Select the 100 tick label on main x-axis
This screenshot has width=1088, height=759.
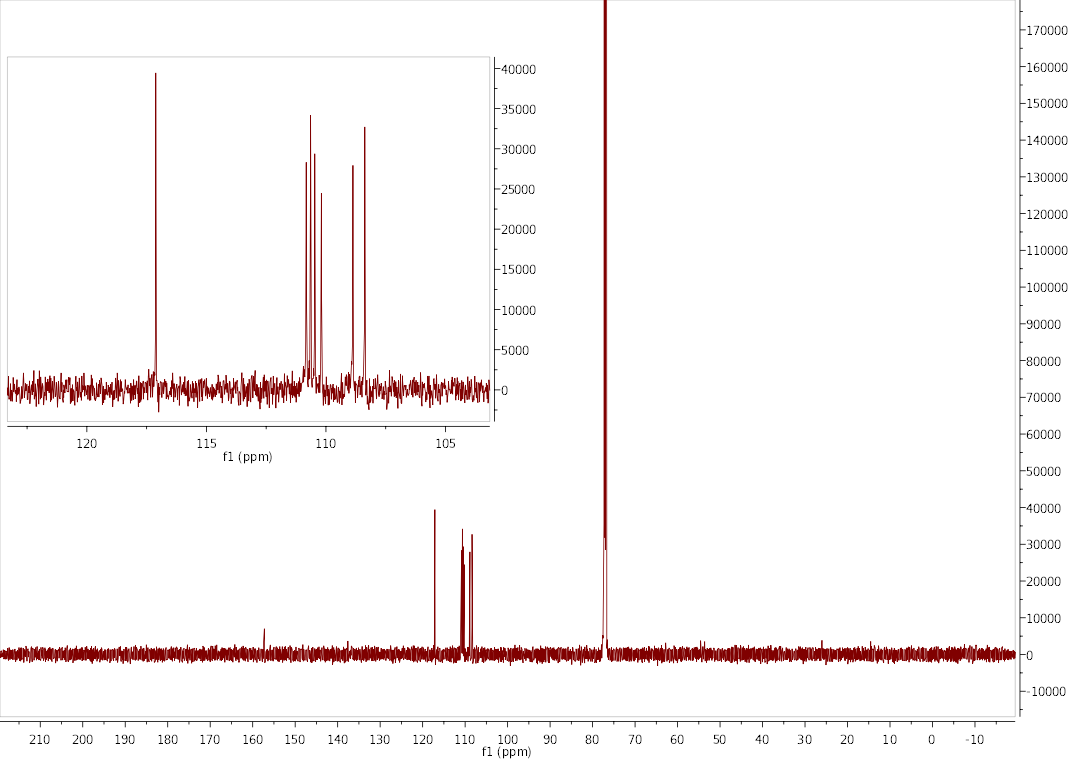pyautogui.click(x=507, y=740)
